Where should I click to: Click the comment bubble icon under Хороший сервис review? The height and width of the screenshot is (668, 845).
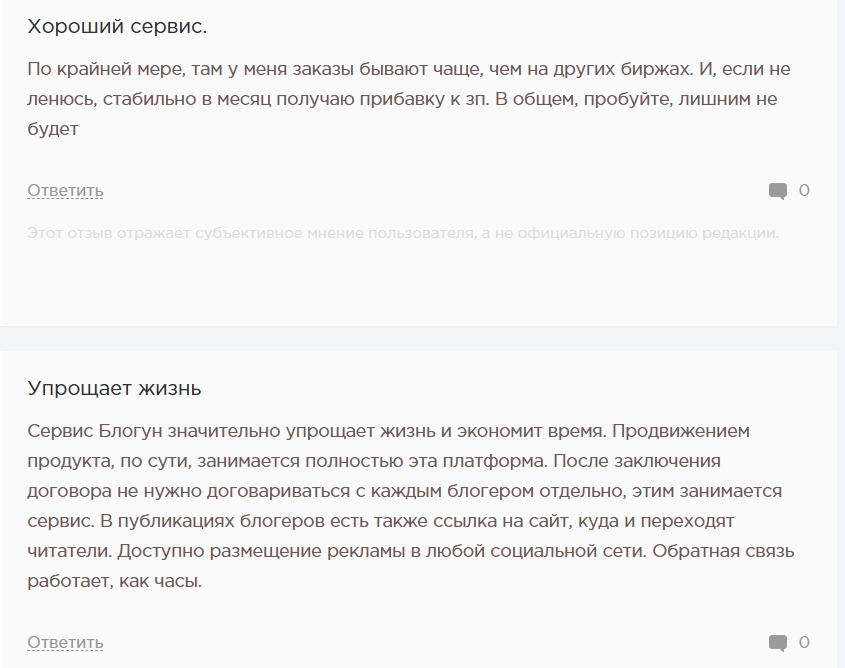777,191
